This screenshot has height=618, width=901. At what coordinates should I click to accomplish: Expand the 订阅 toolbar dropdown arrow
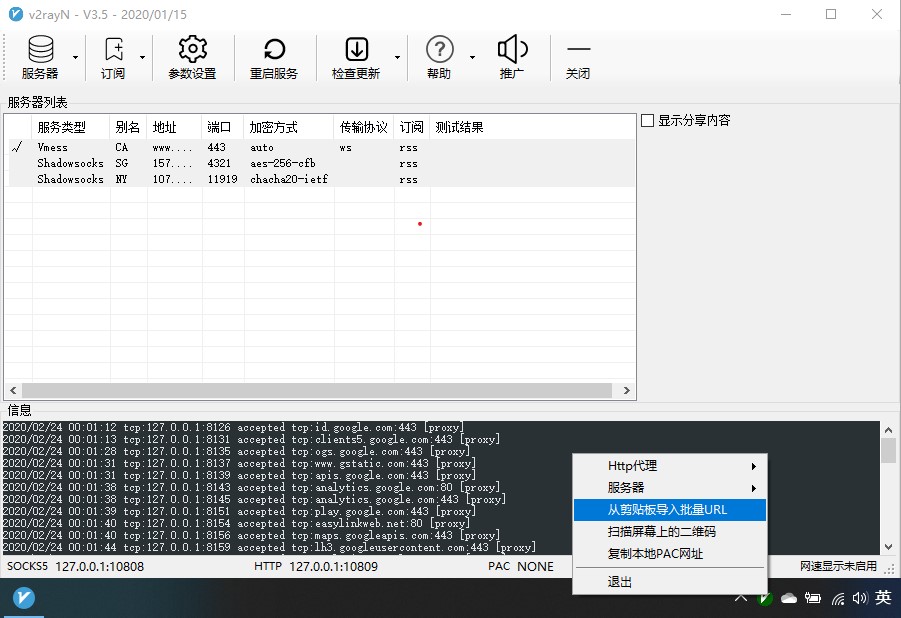pyautogui.click(x=142, y=58)
